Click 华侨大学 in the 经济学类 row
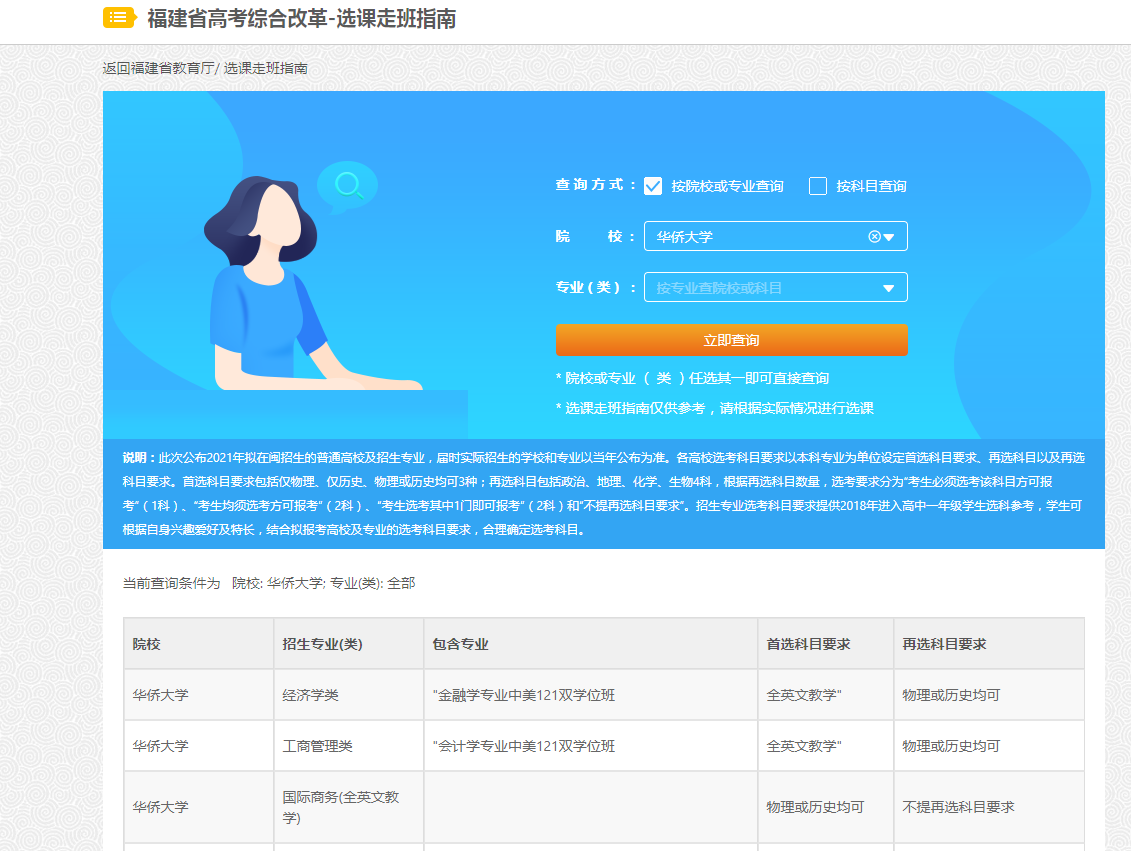The height and width of the screenshot is (851, 1131). pos(198,695)
